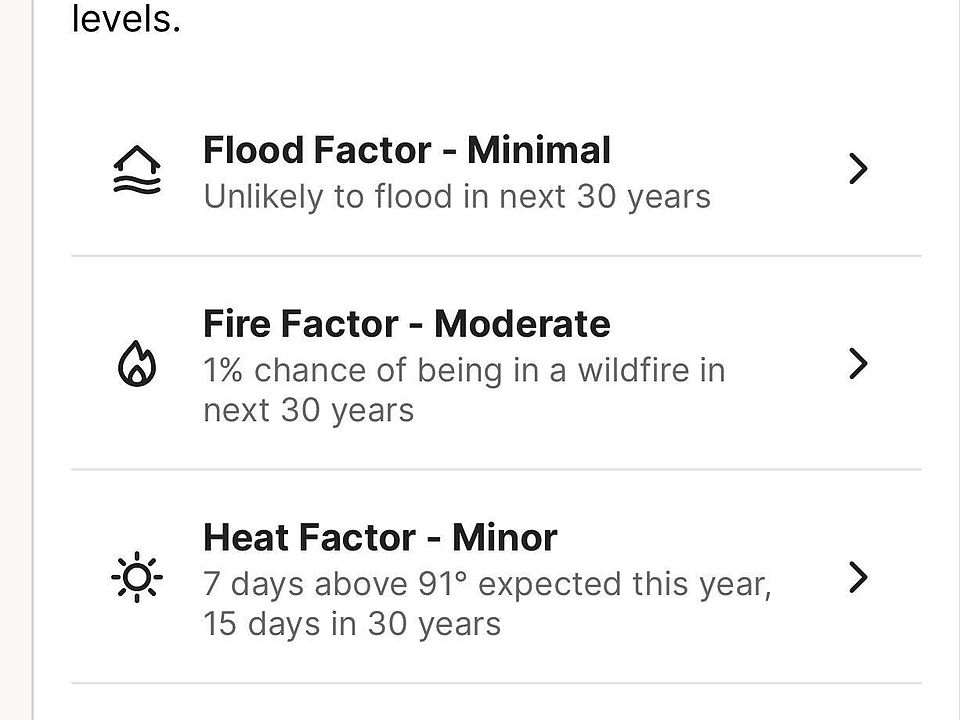Image resolution: width=960 pixels, height=720 pixels.
Task: Click the divider between Flood and Fire rows
Action: coord(496,256)
